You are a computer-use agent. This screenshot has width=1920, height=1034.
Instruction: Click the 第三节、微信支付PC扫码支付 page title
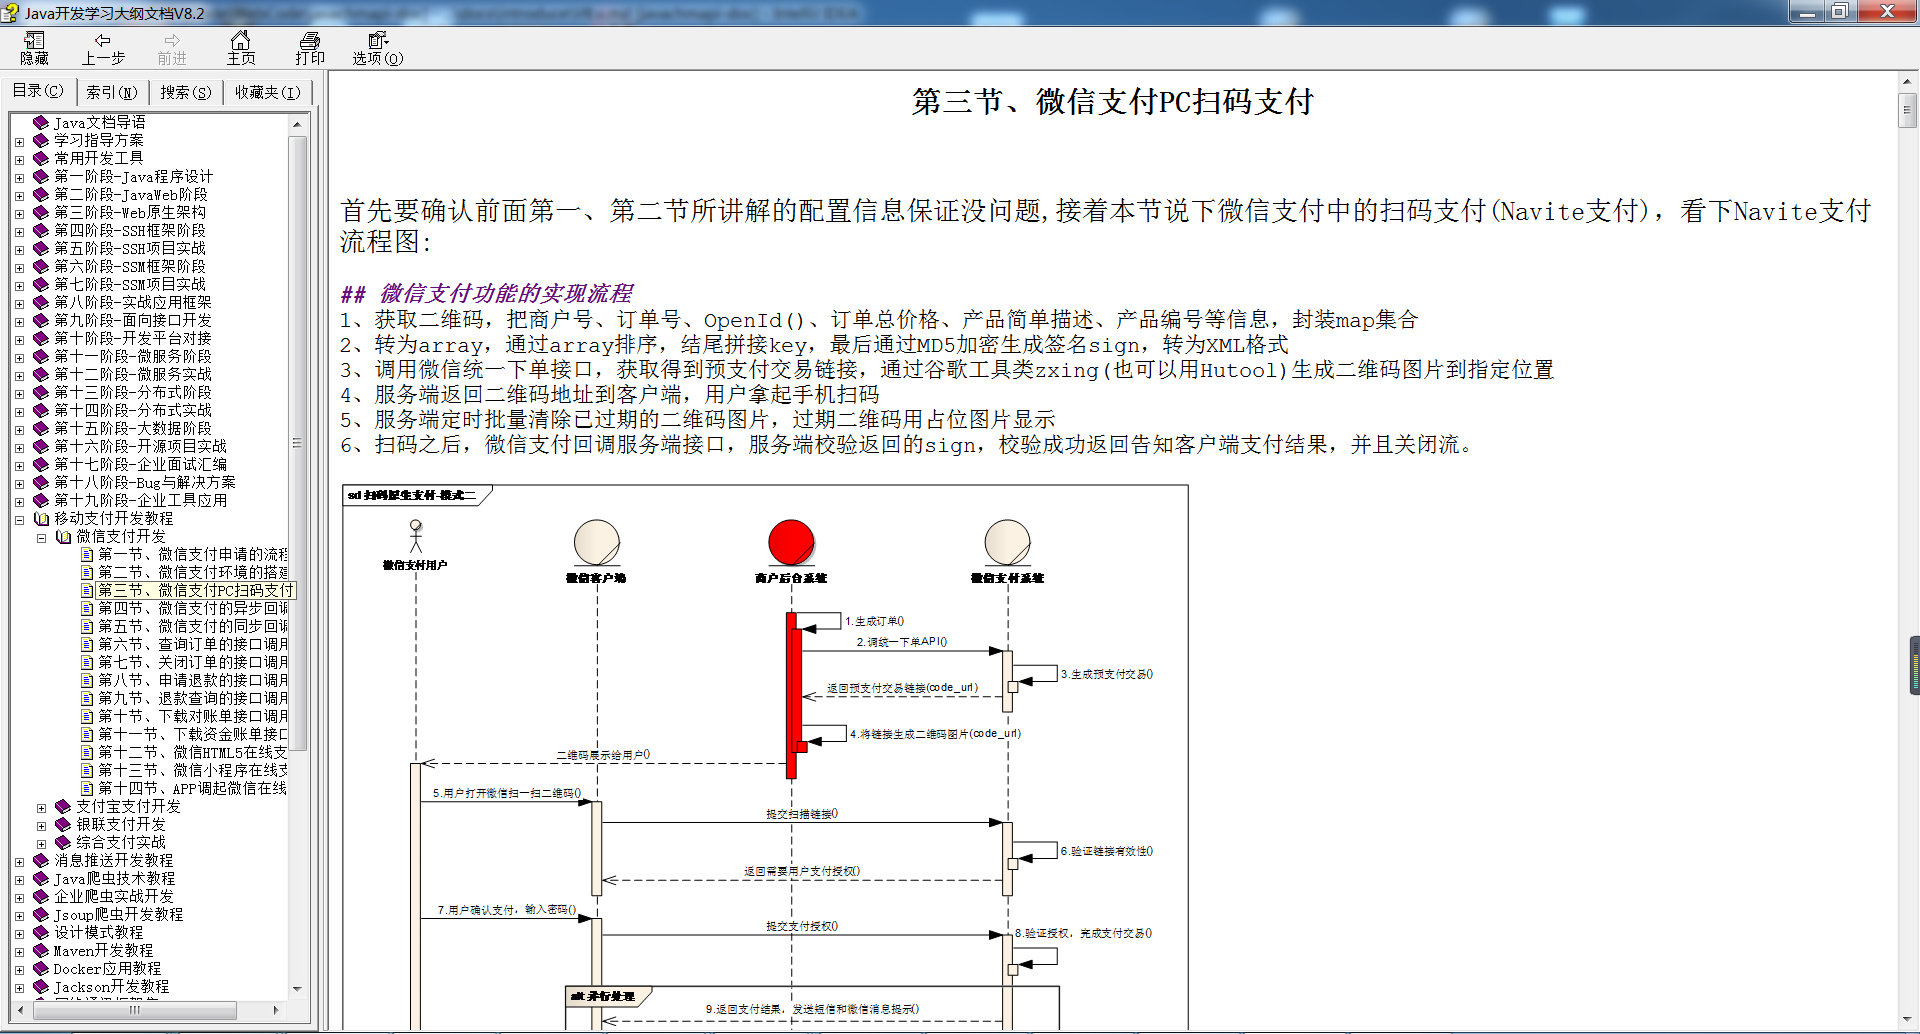coord(1112,102)
